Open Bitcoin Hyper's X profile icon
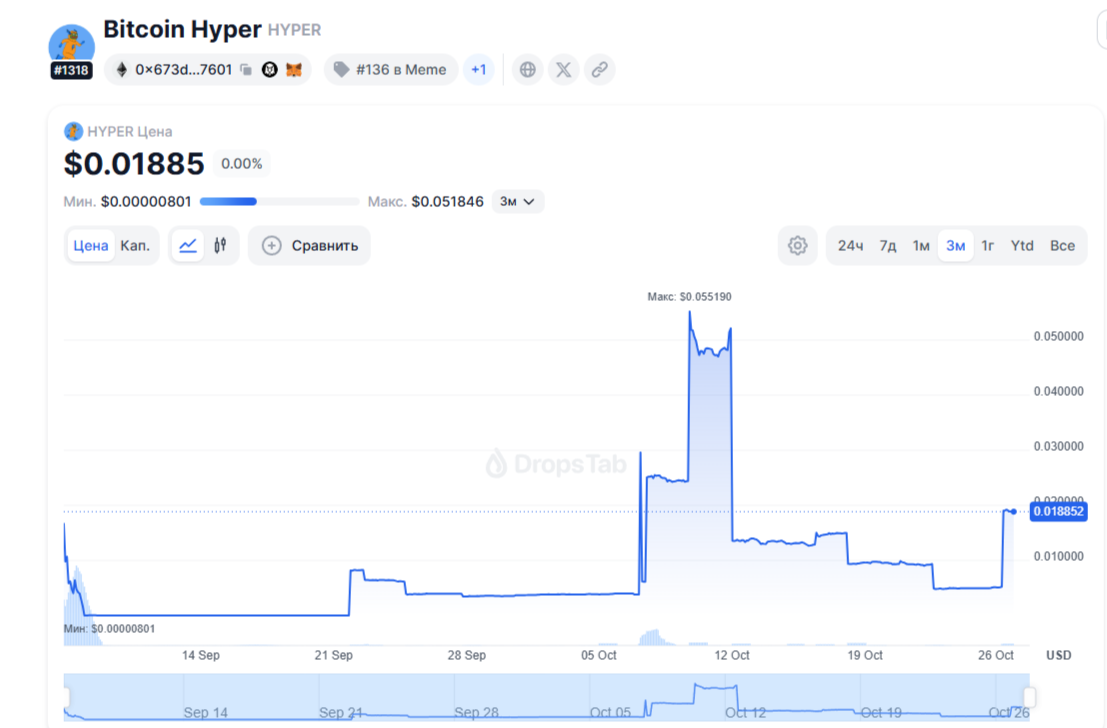Viewport: 1107px width, 728px height. pyautogui.click(x=563, y=69)
